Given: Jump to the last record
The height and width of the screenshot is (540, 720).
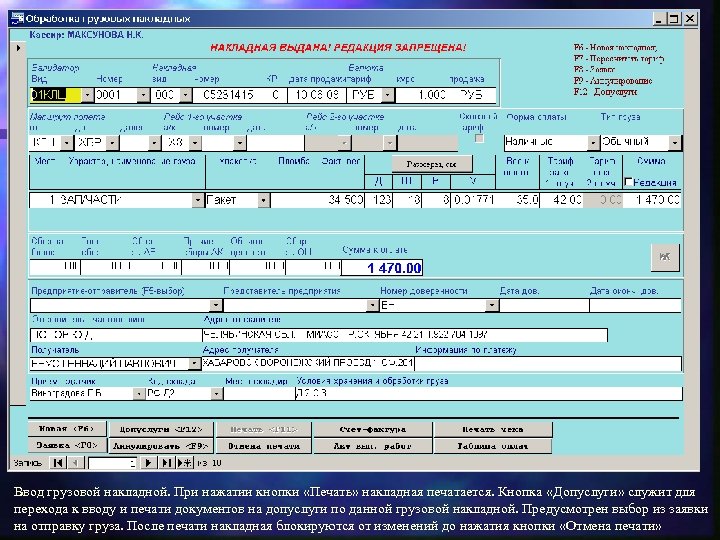Looking at the screenshot, I should click(166, 462).
